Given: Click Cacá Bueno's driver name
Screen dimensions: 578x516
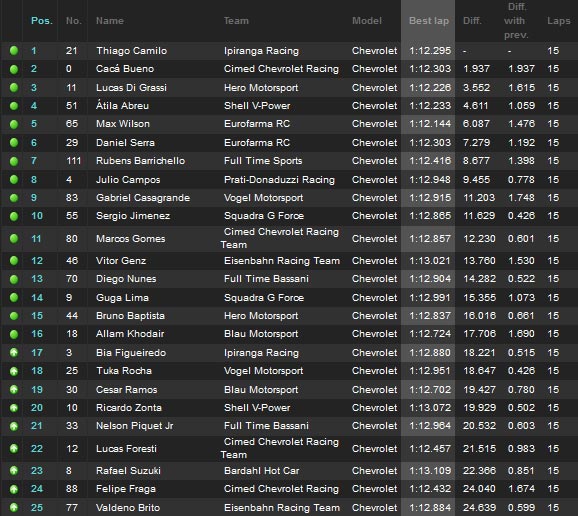Looking at the screenshot, I should (125, 69).
